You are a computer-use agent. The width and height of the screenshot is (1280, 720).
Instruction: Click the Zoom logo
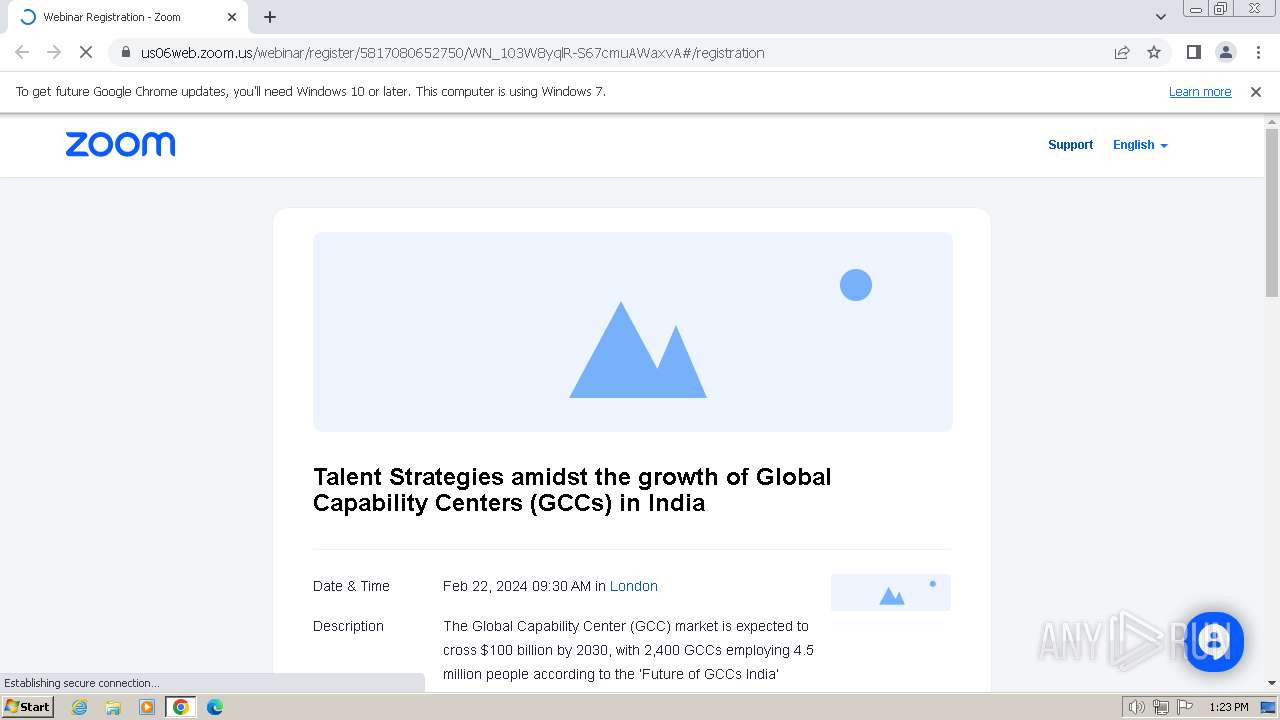(120, 145)
